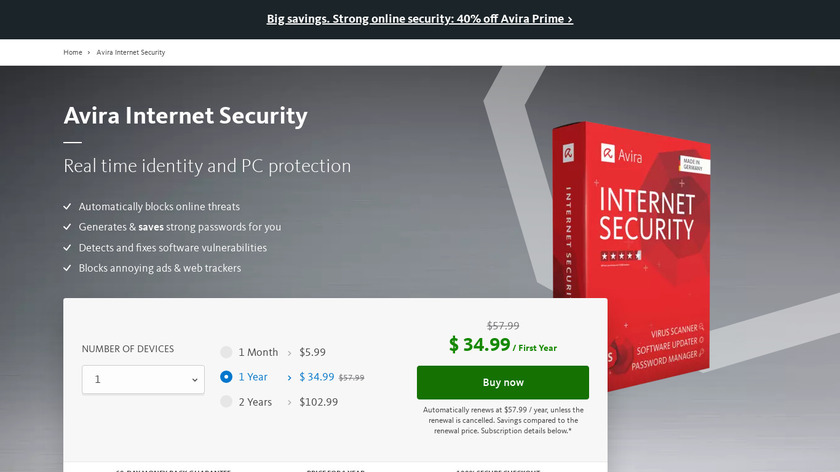Select the 1 Year subscription radio button
The width and height of the screenshot is (840, 472).
click(227, 377)
